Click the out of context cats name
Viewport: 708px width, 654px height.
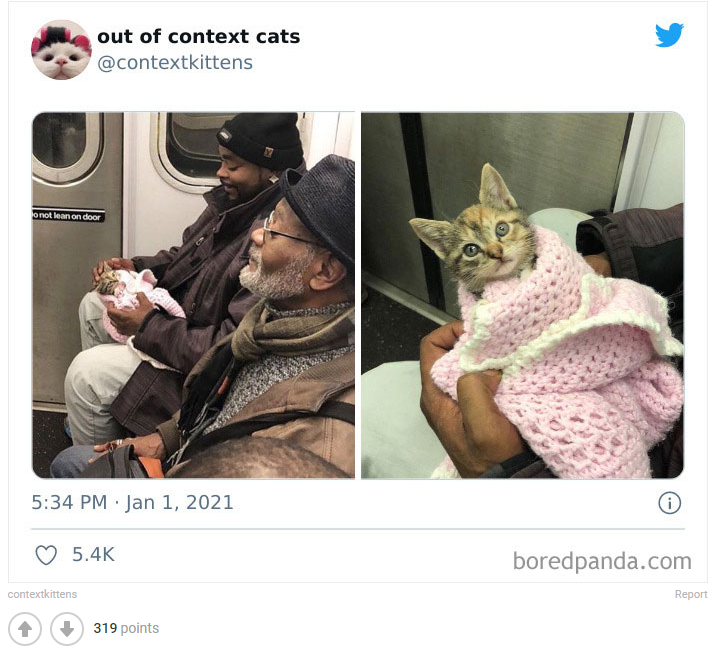[199, 36]
